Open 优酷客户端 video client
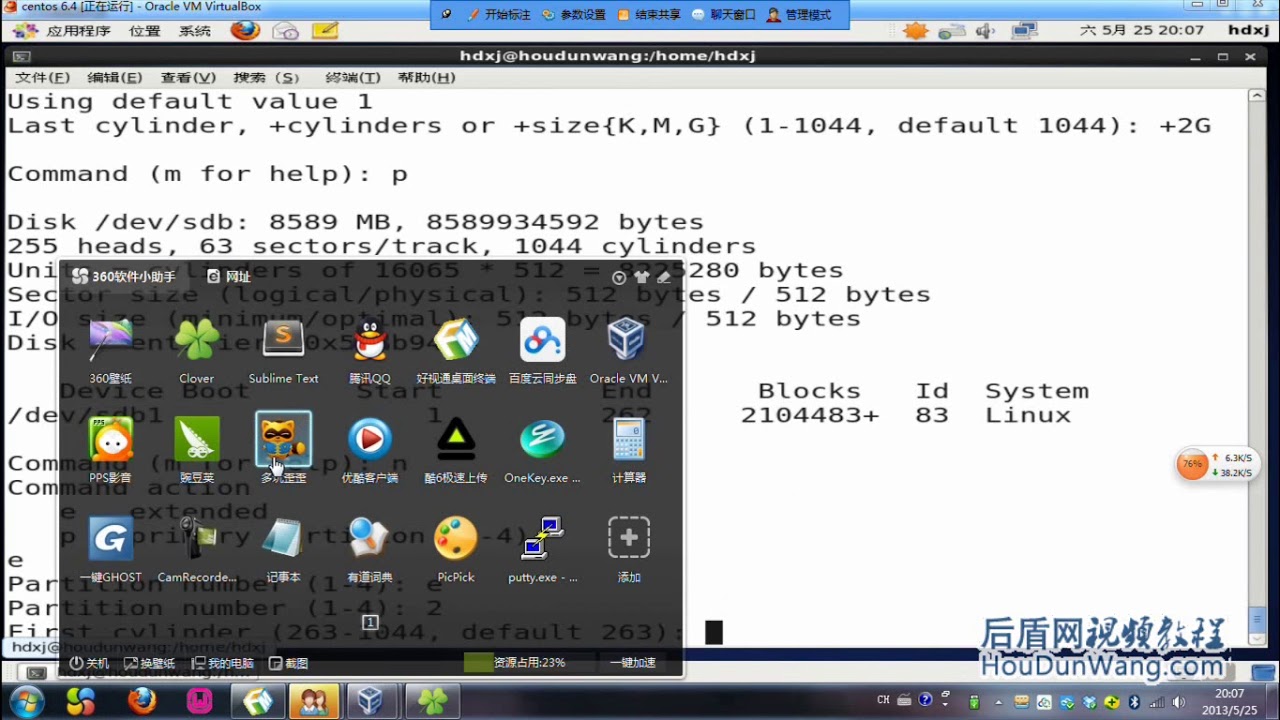 point(370,440)
